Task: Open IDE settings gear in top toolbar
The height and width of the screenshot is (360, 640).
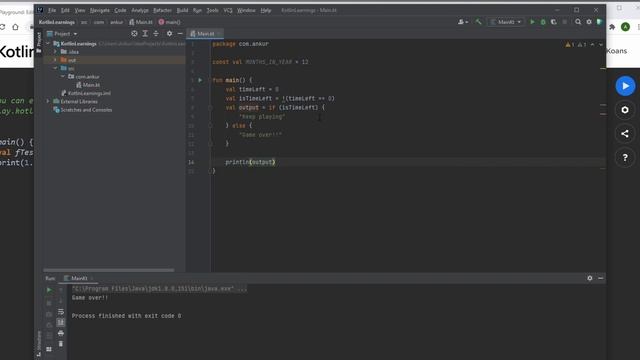Action: (x=589, y=22)
